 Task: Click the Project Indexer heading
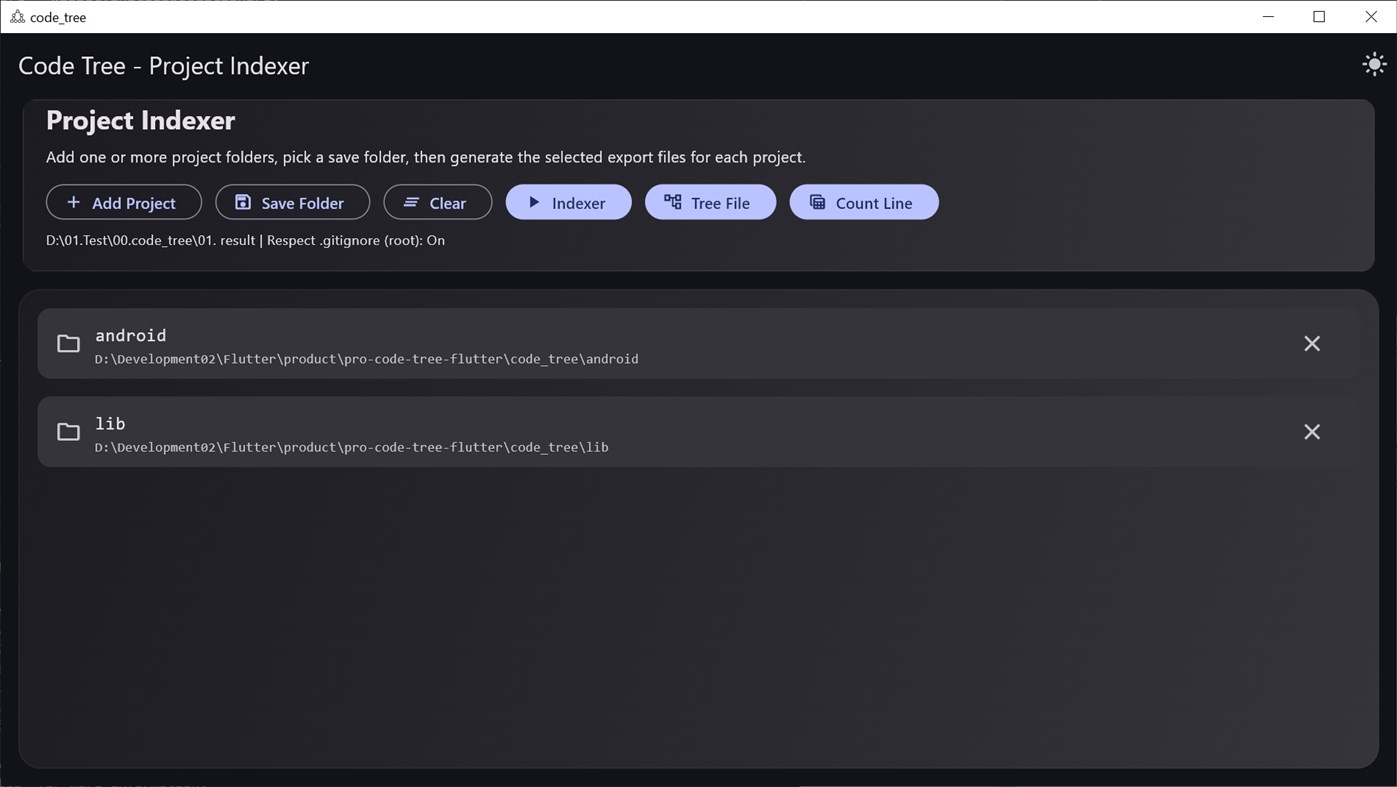[140, 120]
